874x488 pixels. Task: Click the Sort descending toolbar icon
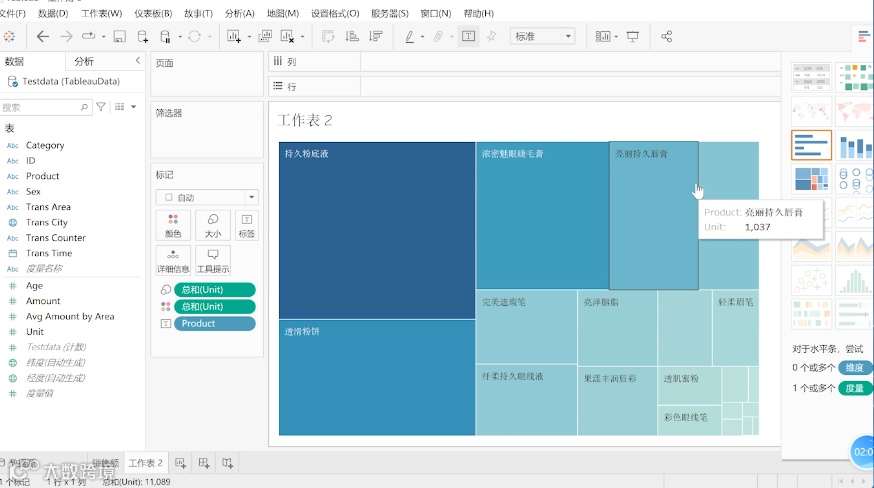(x=376, y=37)
